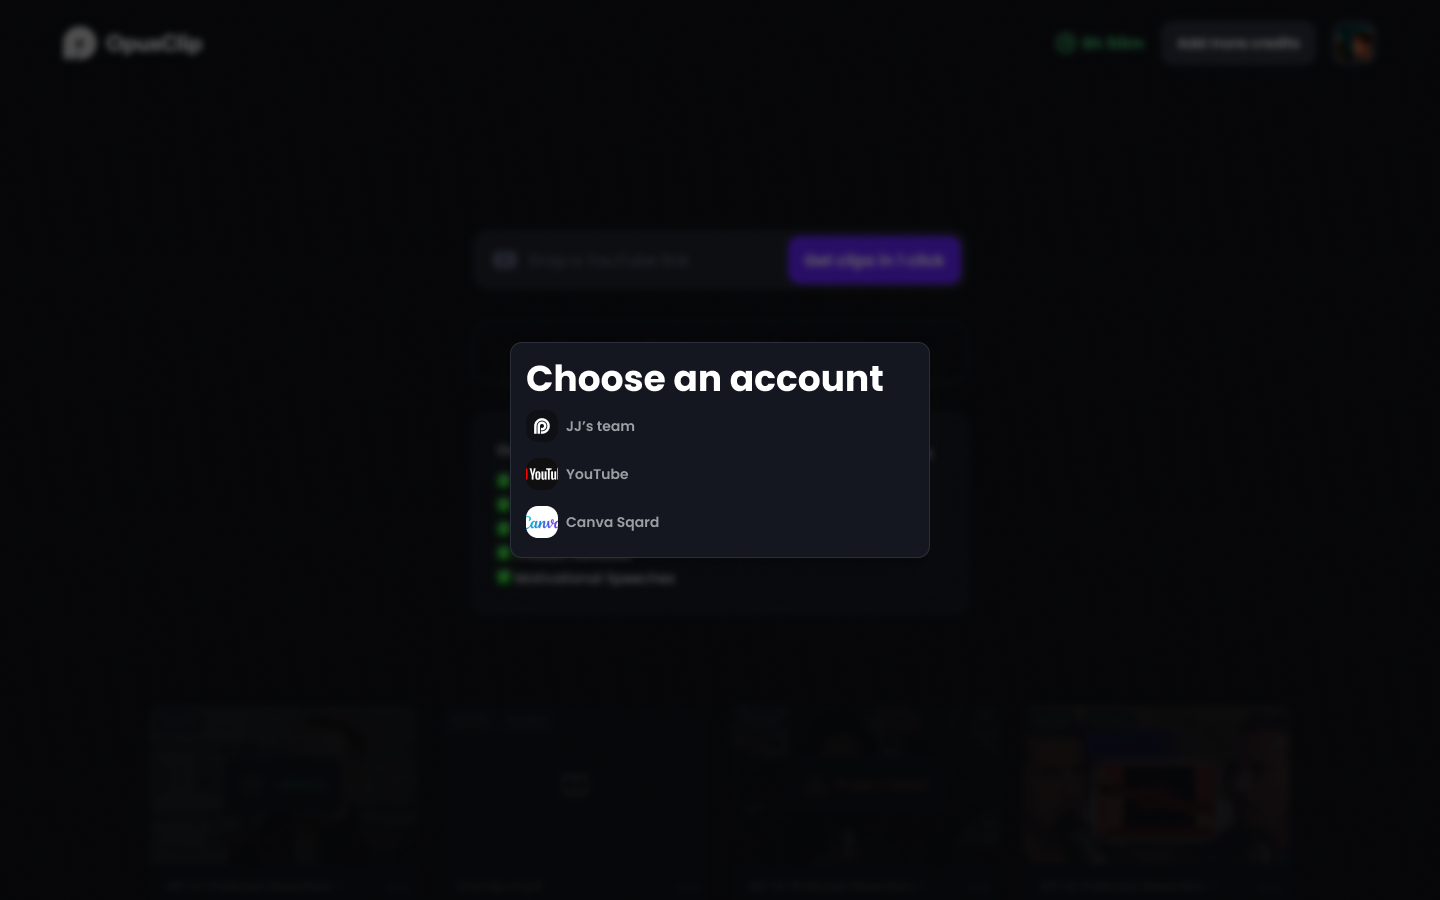Screen dimensions: 1440x900
Task: Select the green check beside Motivational Speeches
Action: click(x=504, y=577)
